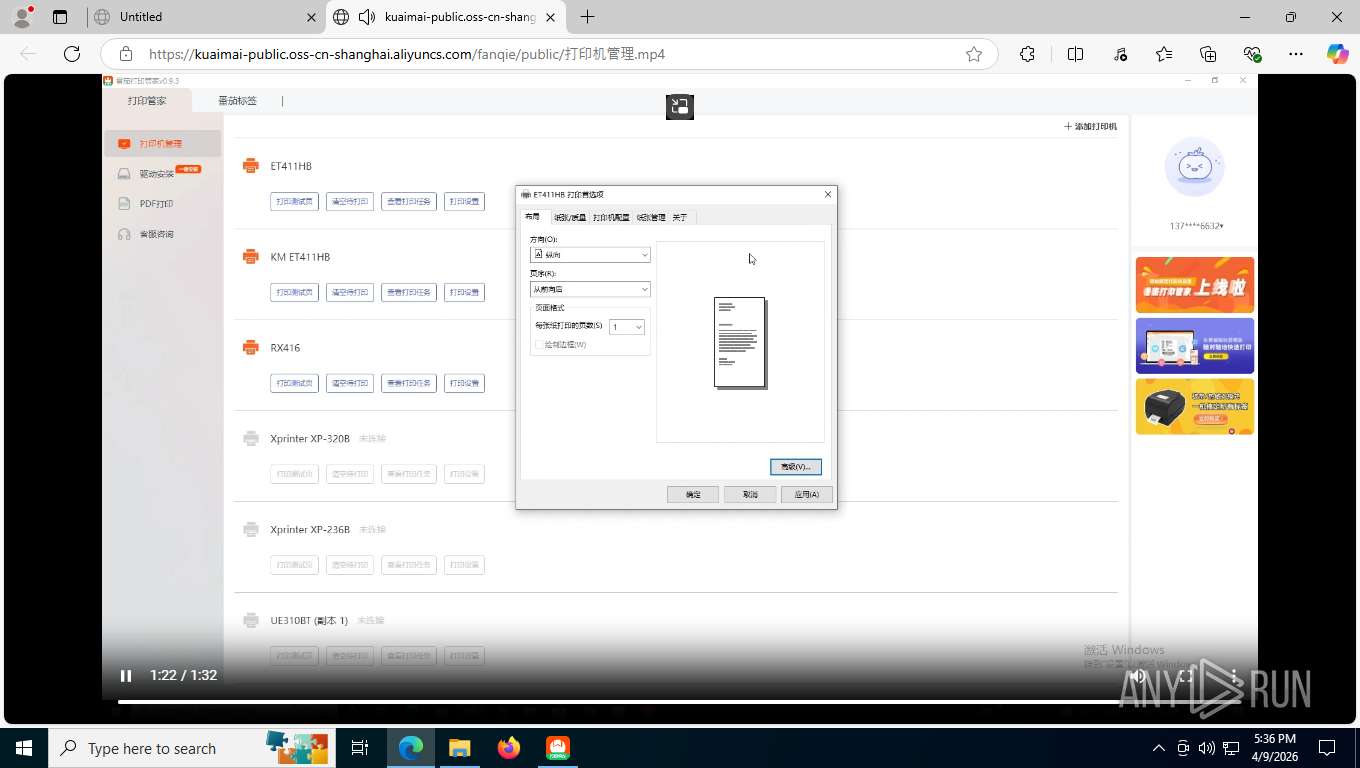Open a new browser tab
This screenshot has height=768, width=1360.
click(588, 17)
